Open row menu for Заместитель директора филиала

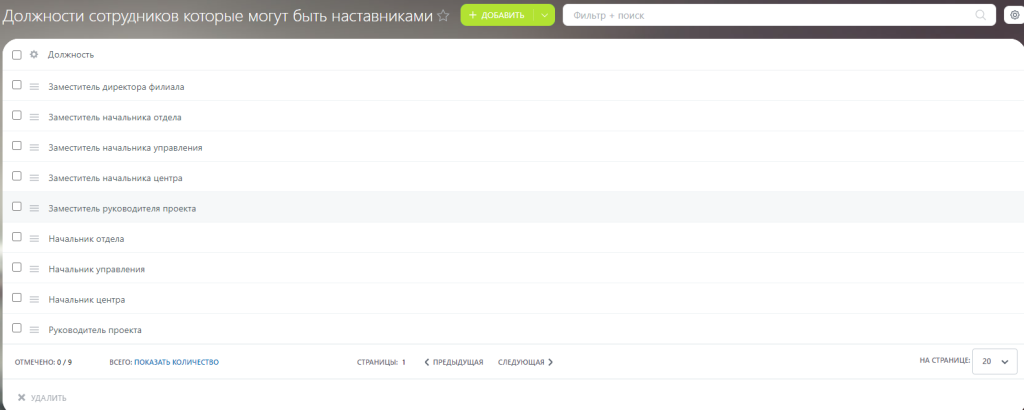tap(34, 87)
